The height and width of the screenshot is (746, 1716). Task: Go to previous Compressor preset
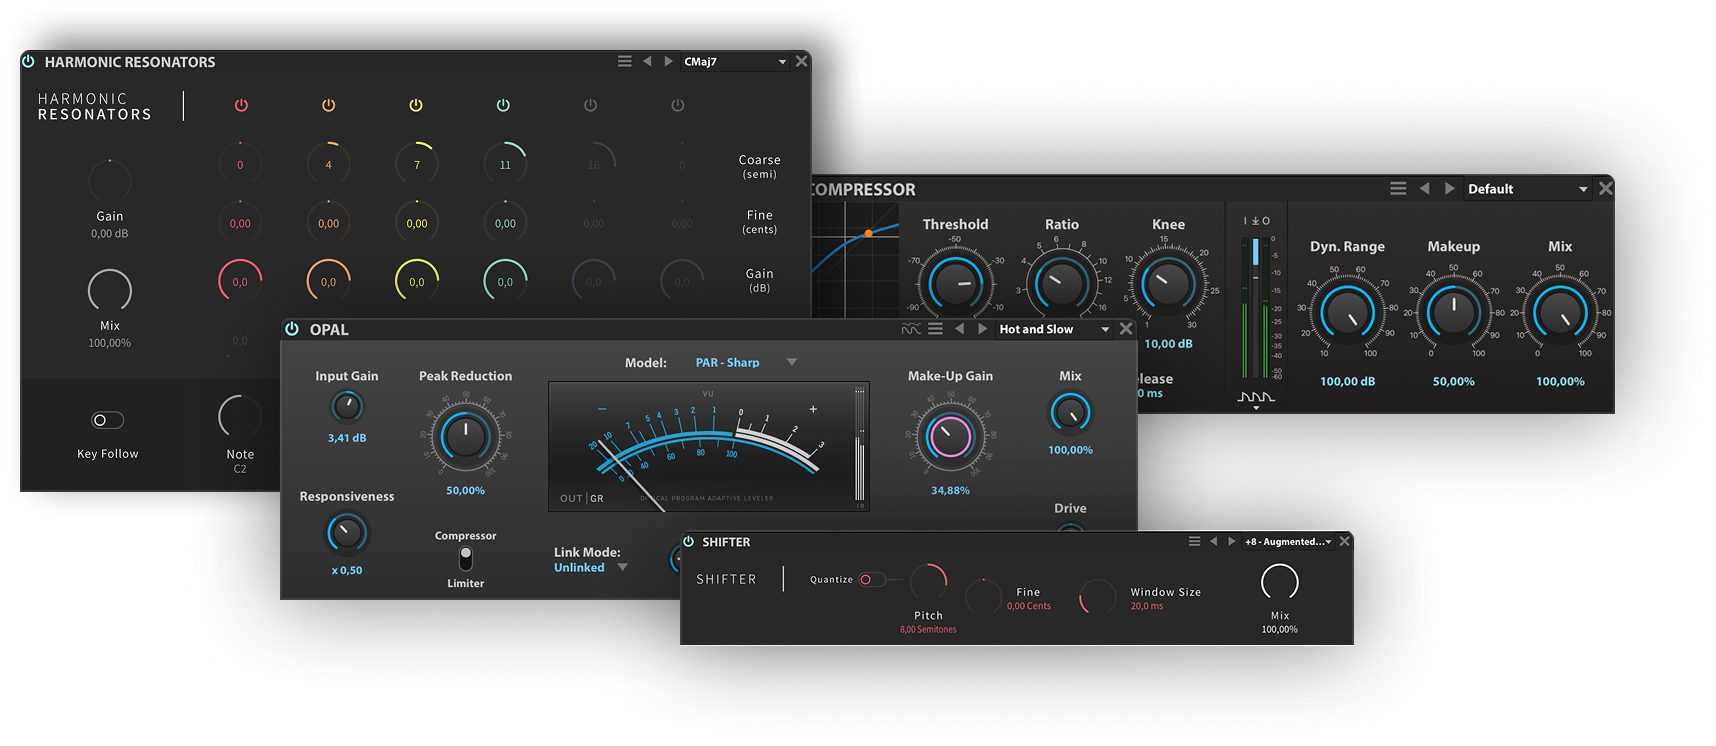pyautogui.click(x=1425, y=188)
